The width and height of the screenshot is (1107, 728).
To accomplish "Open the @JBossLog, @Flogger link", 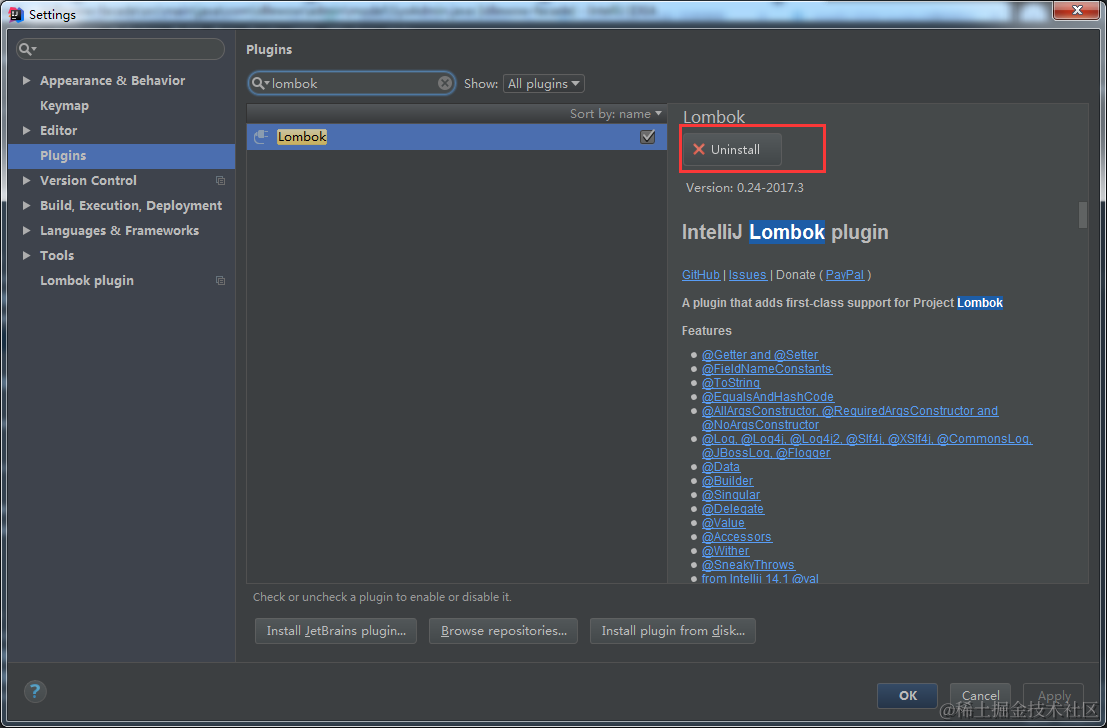I will [766, 453].
